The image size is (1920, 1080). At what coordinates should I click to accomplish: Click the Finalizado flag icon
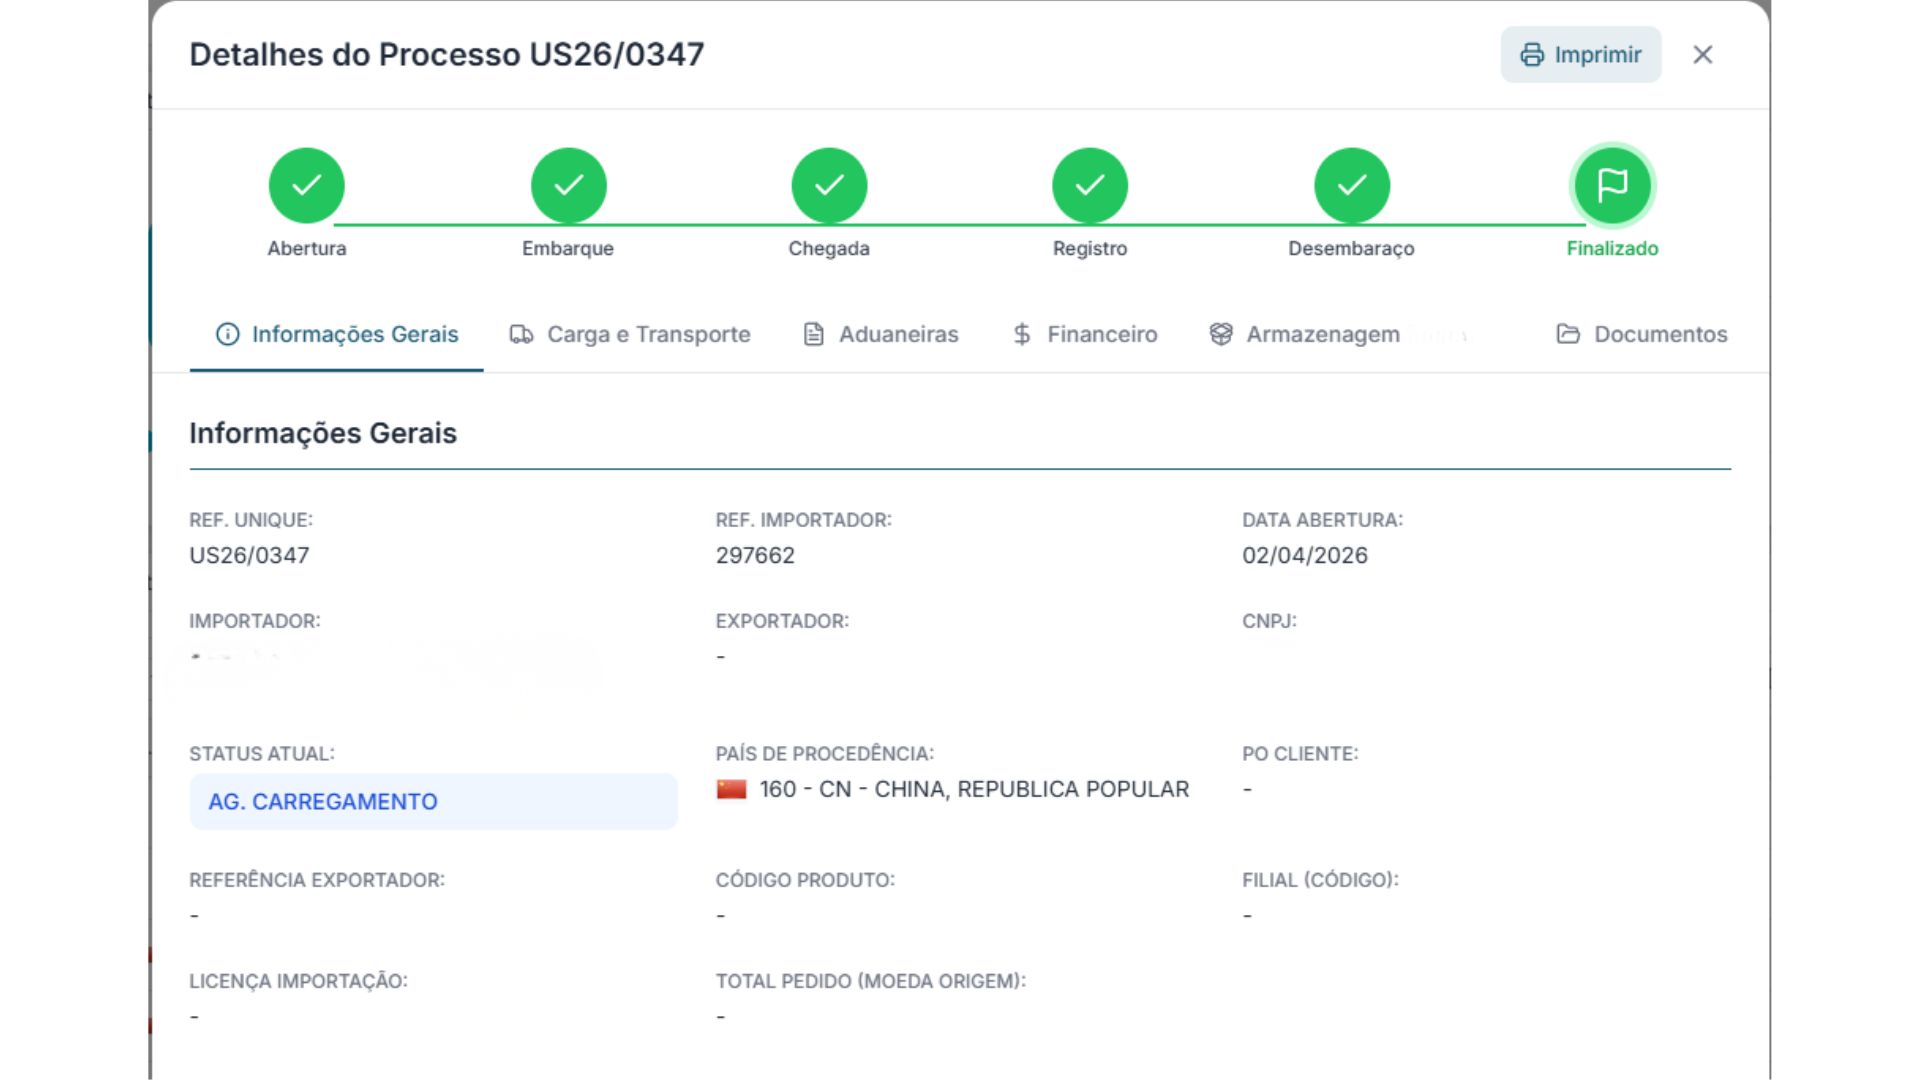1612,185
